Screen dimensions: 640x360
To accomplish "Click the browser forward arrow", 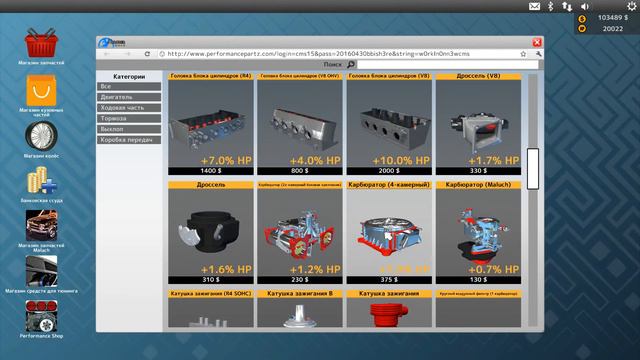I will tap(127, 54).
